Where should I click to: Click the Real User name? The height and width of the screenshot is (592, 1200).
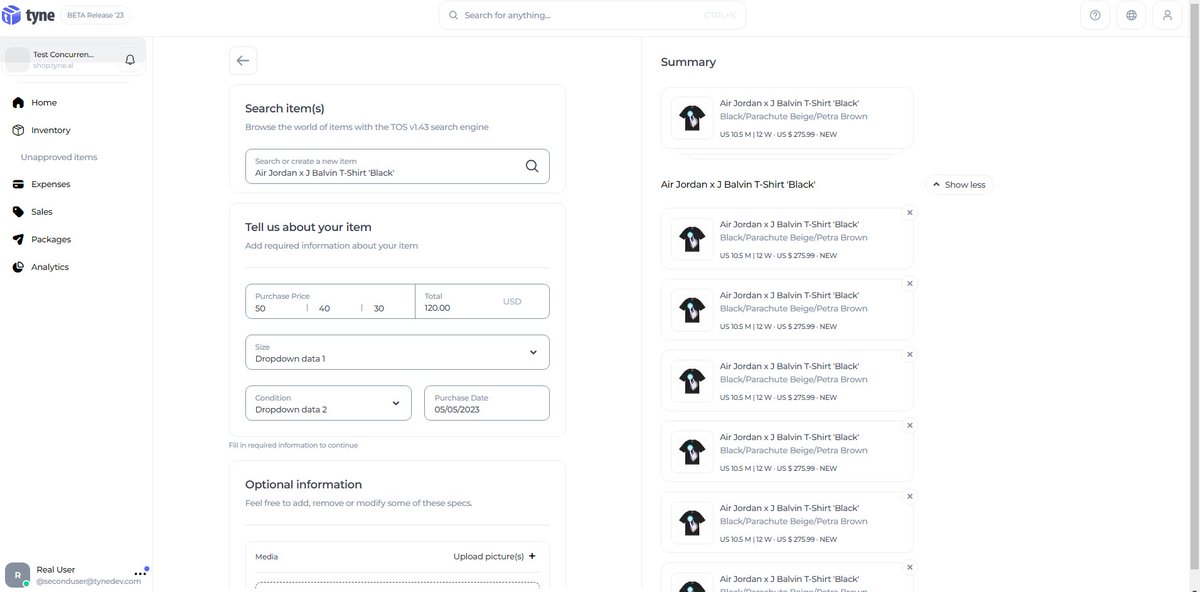coord(56,569)
